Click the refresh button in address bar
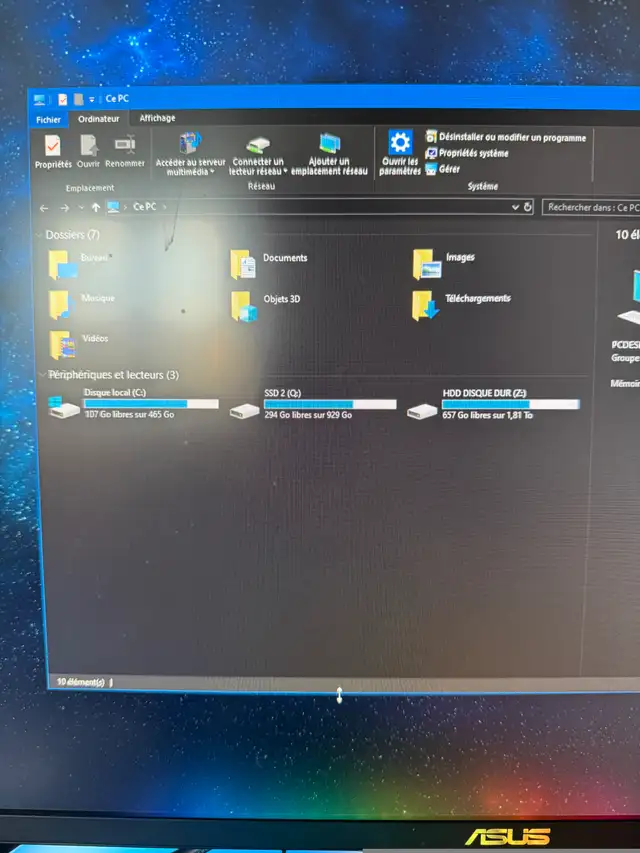Viewport: 640px width, 853px height. click(x=527, y=207)
